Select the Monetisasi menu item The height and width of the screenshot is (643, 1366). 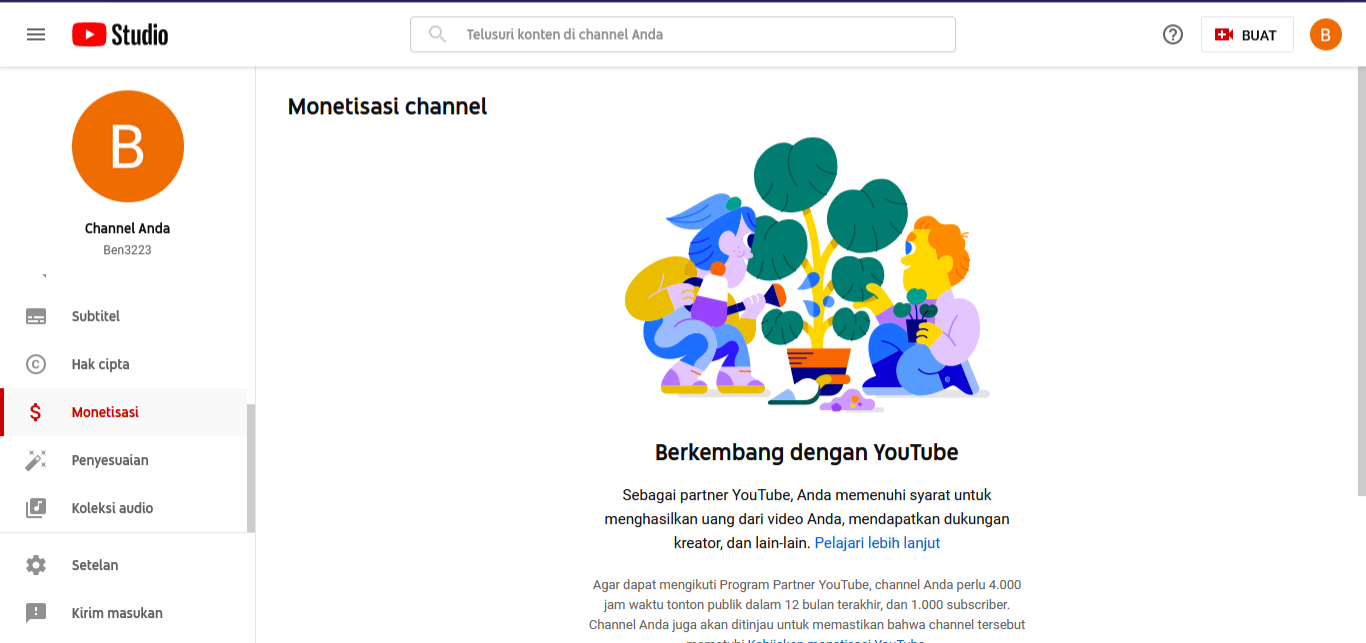pyautogui.click(x=124, y=412)
